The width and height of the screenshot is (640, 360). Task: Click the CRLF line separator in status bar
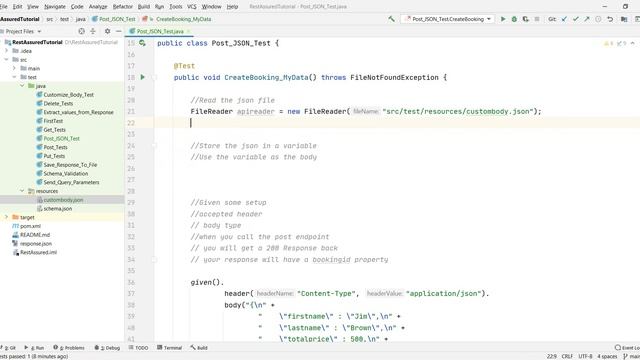coord(567,356)
